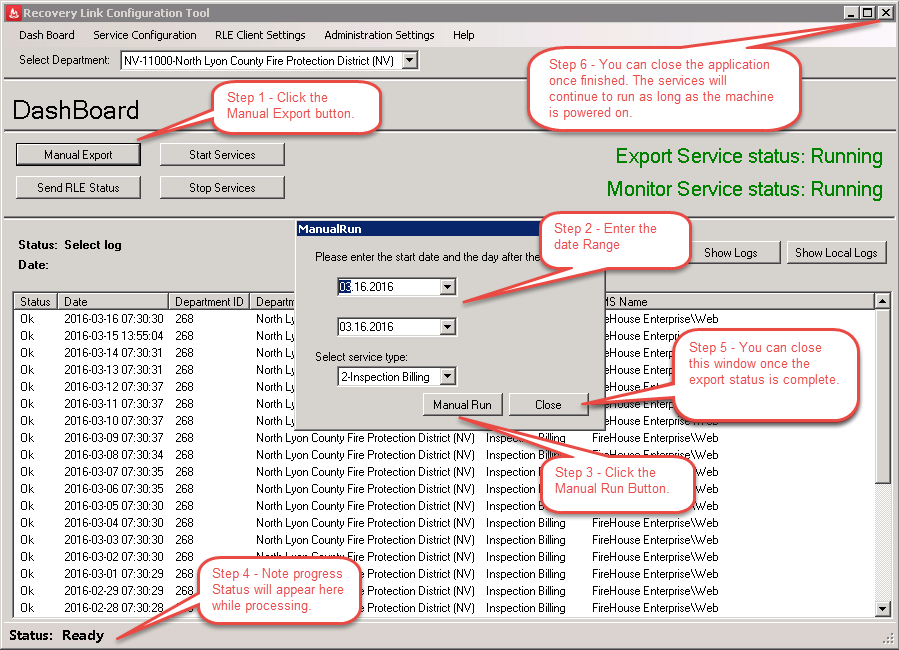Viewport: 899px width, 650px height.
Task: Expand the Select Department dropdown
Action: 408,61
